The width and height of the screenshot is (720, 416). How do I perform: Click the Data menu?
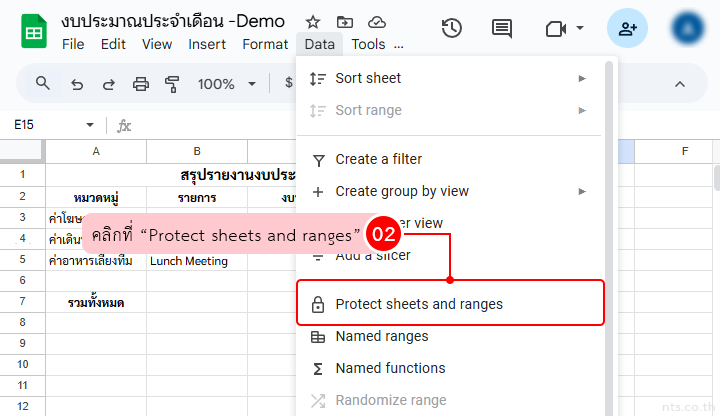(x=320, y=44)
